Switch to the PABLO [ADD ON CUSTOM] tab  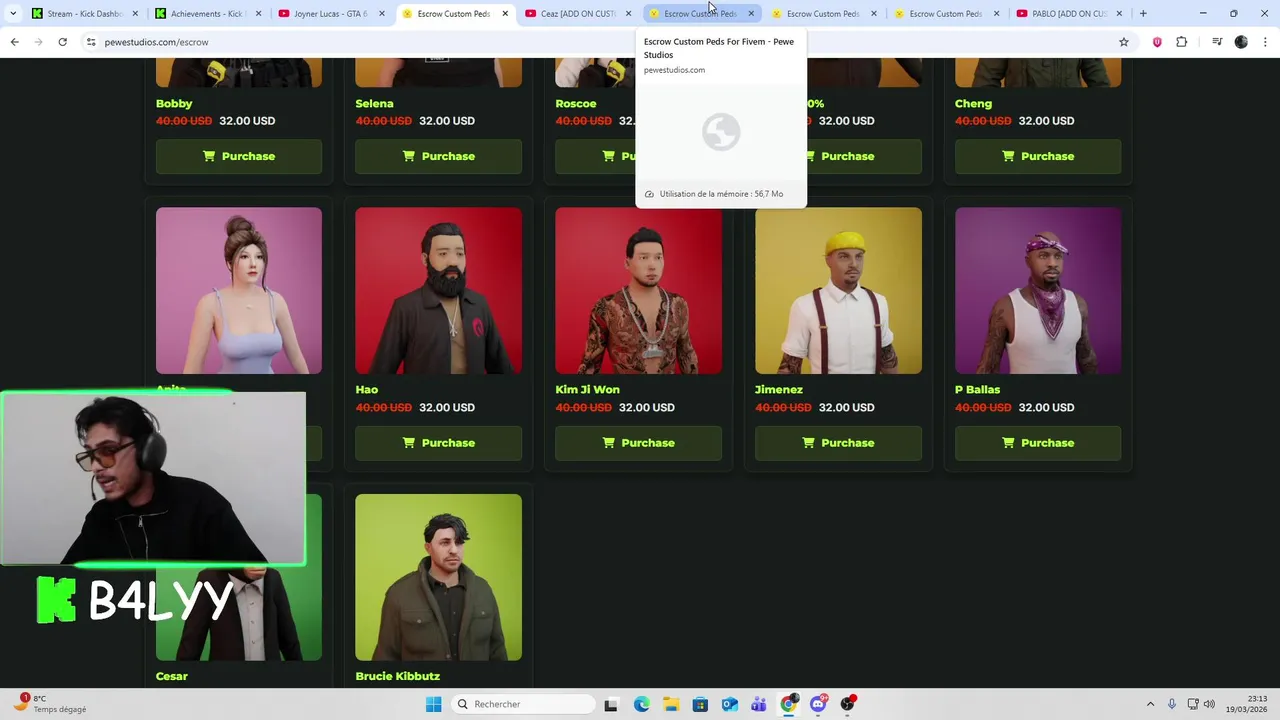point(1070,13)
